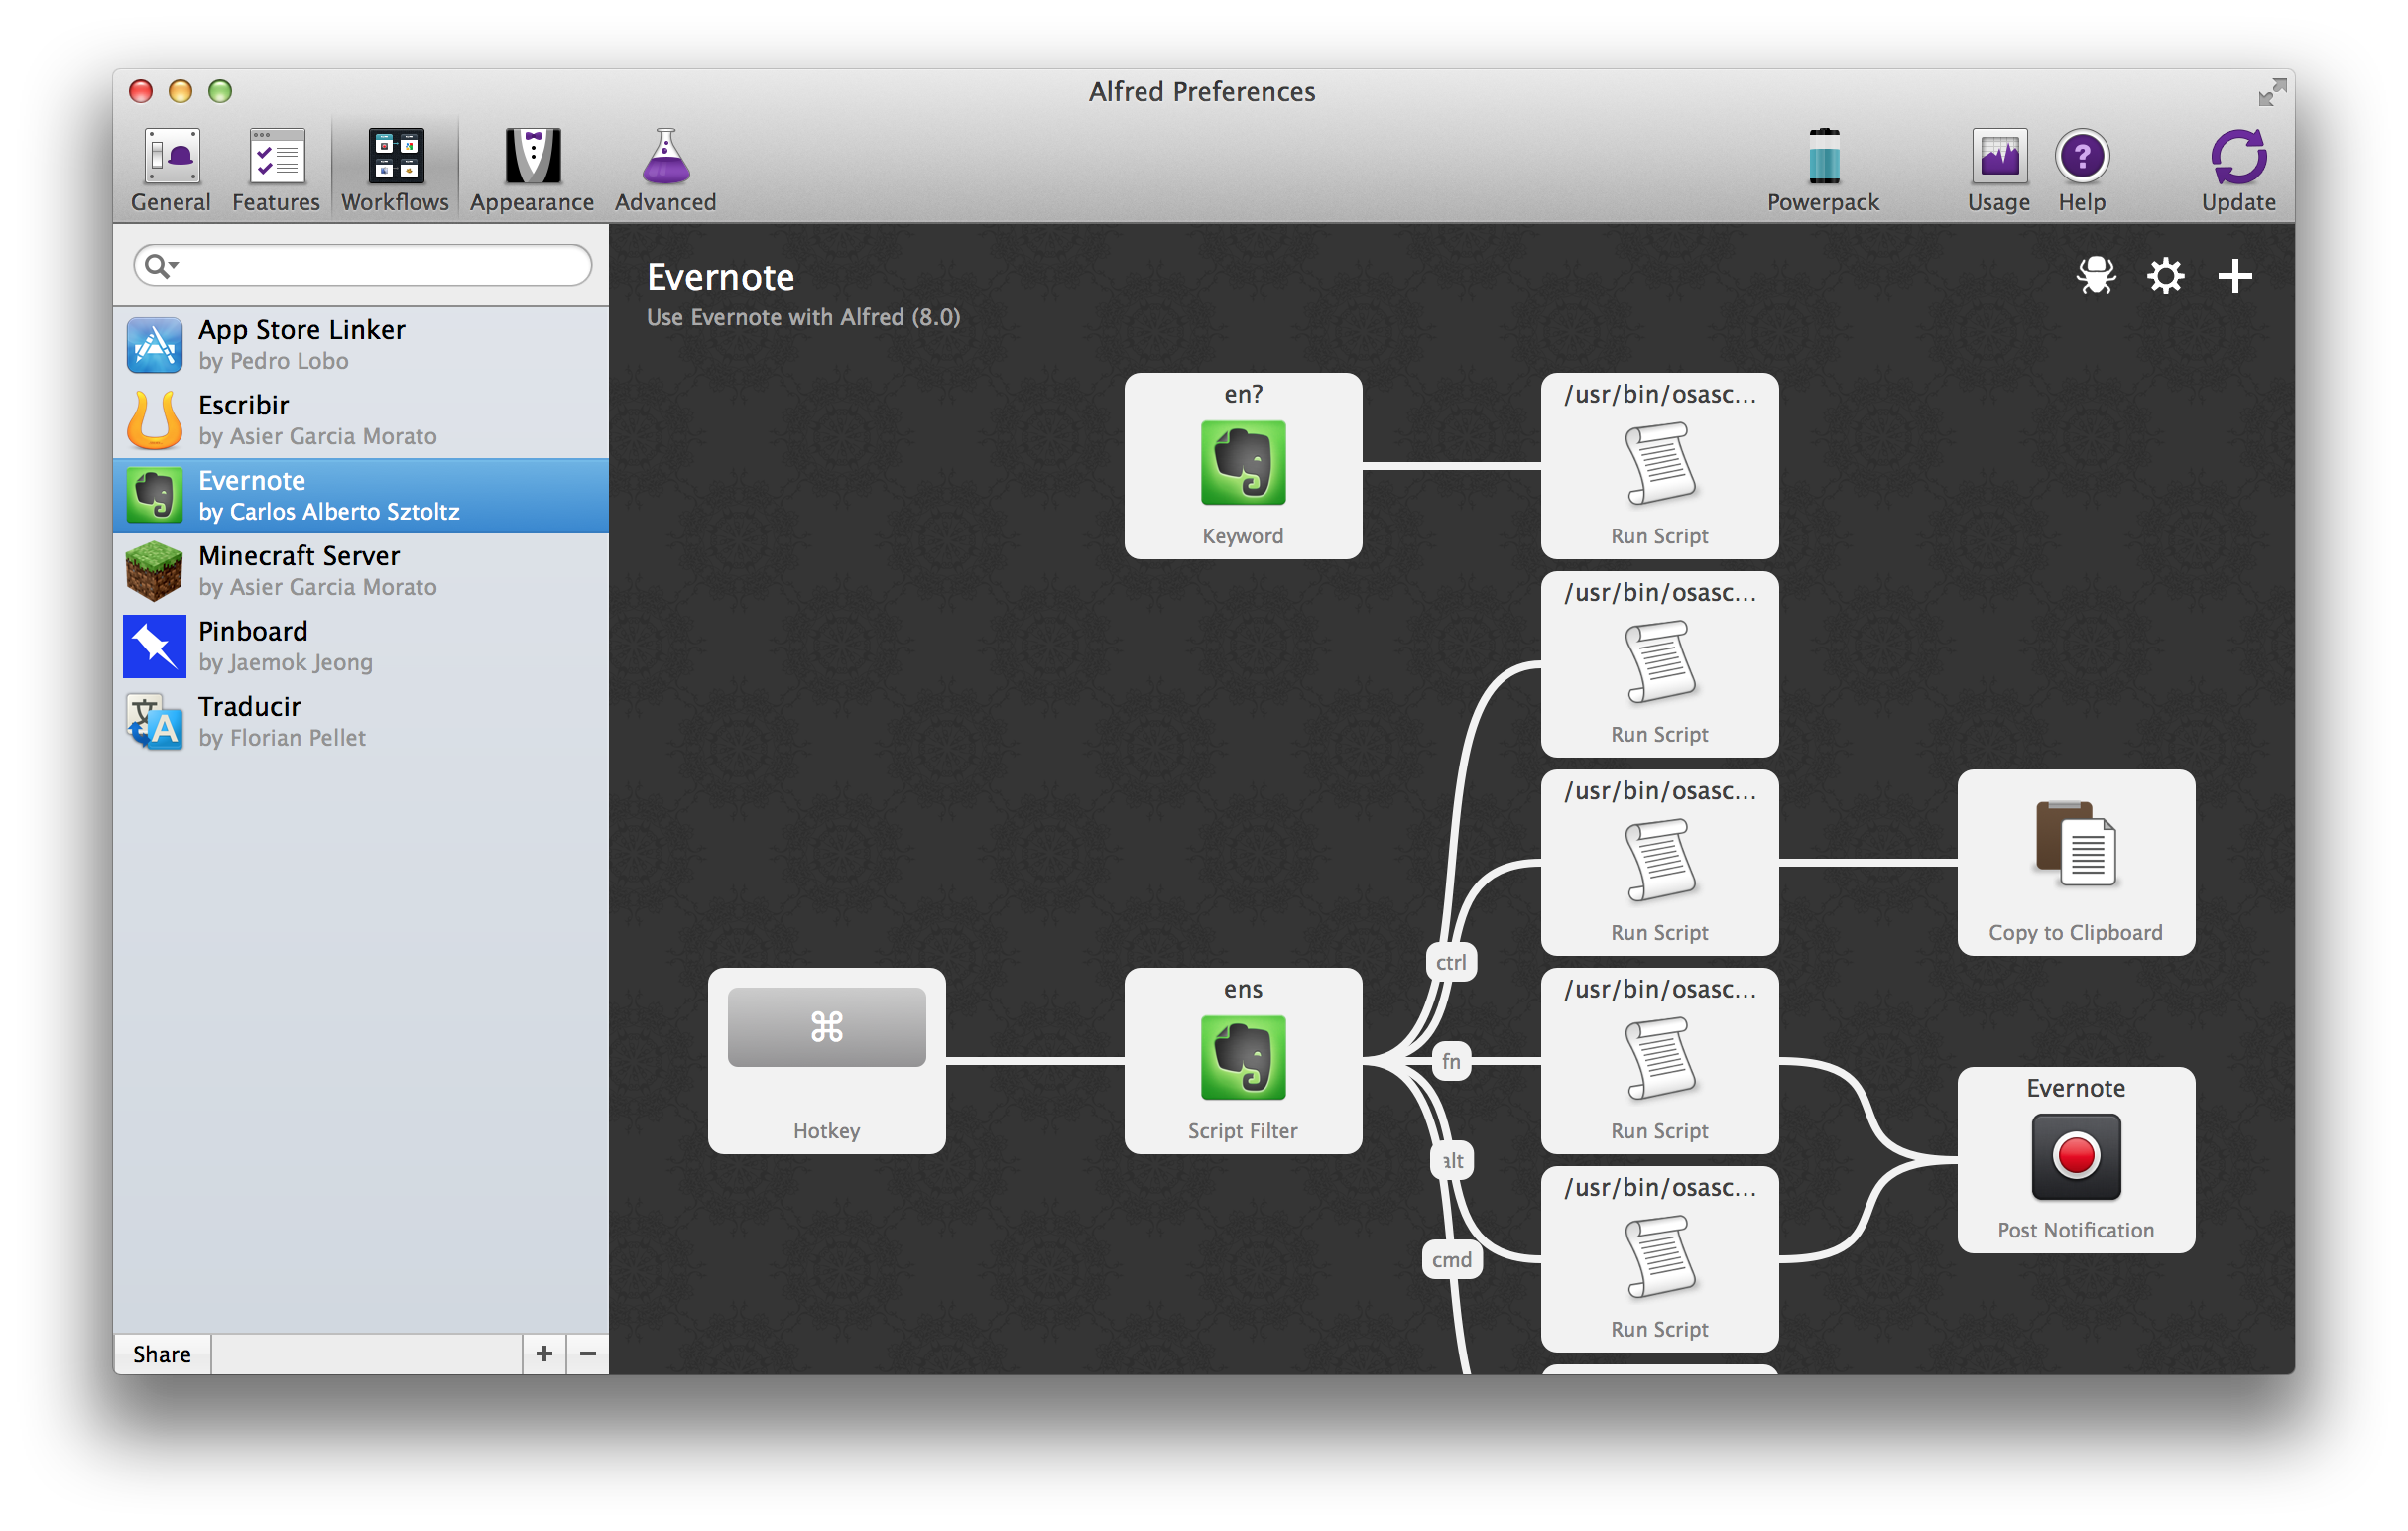The image size is (2408, 1531).
Task: Select the 'en?' Keyword node
Action: coord(1242,466)
